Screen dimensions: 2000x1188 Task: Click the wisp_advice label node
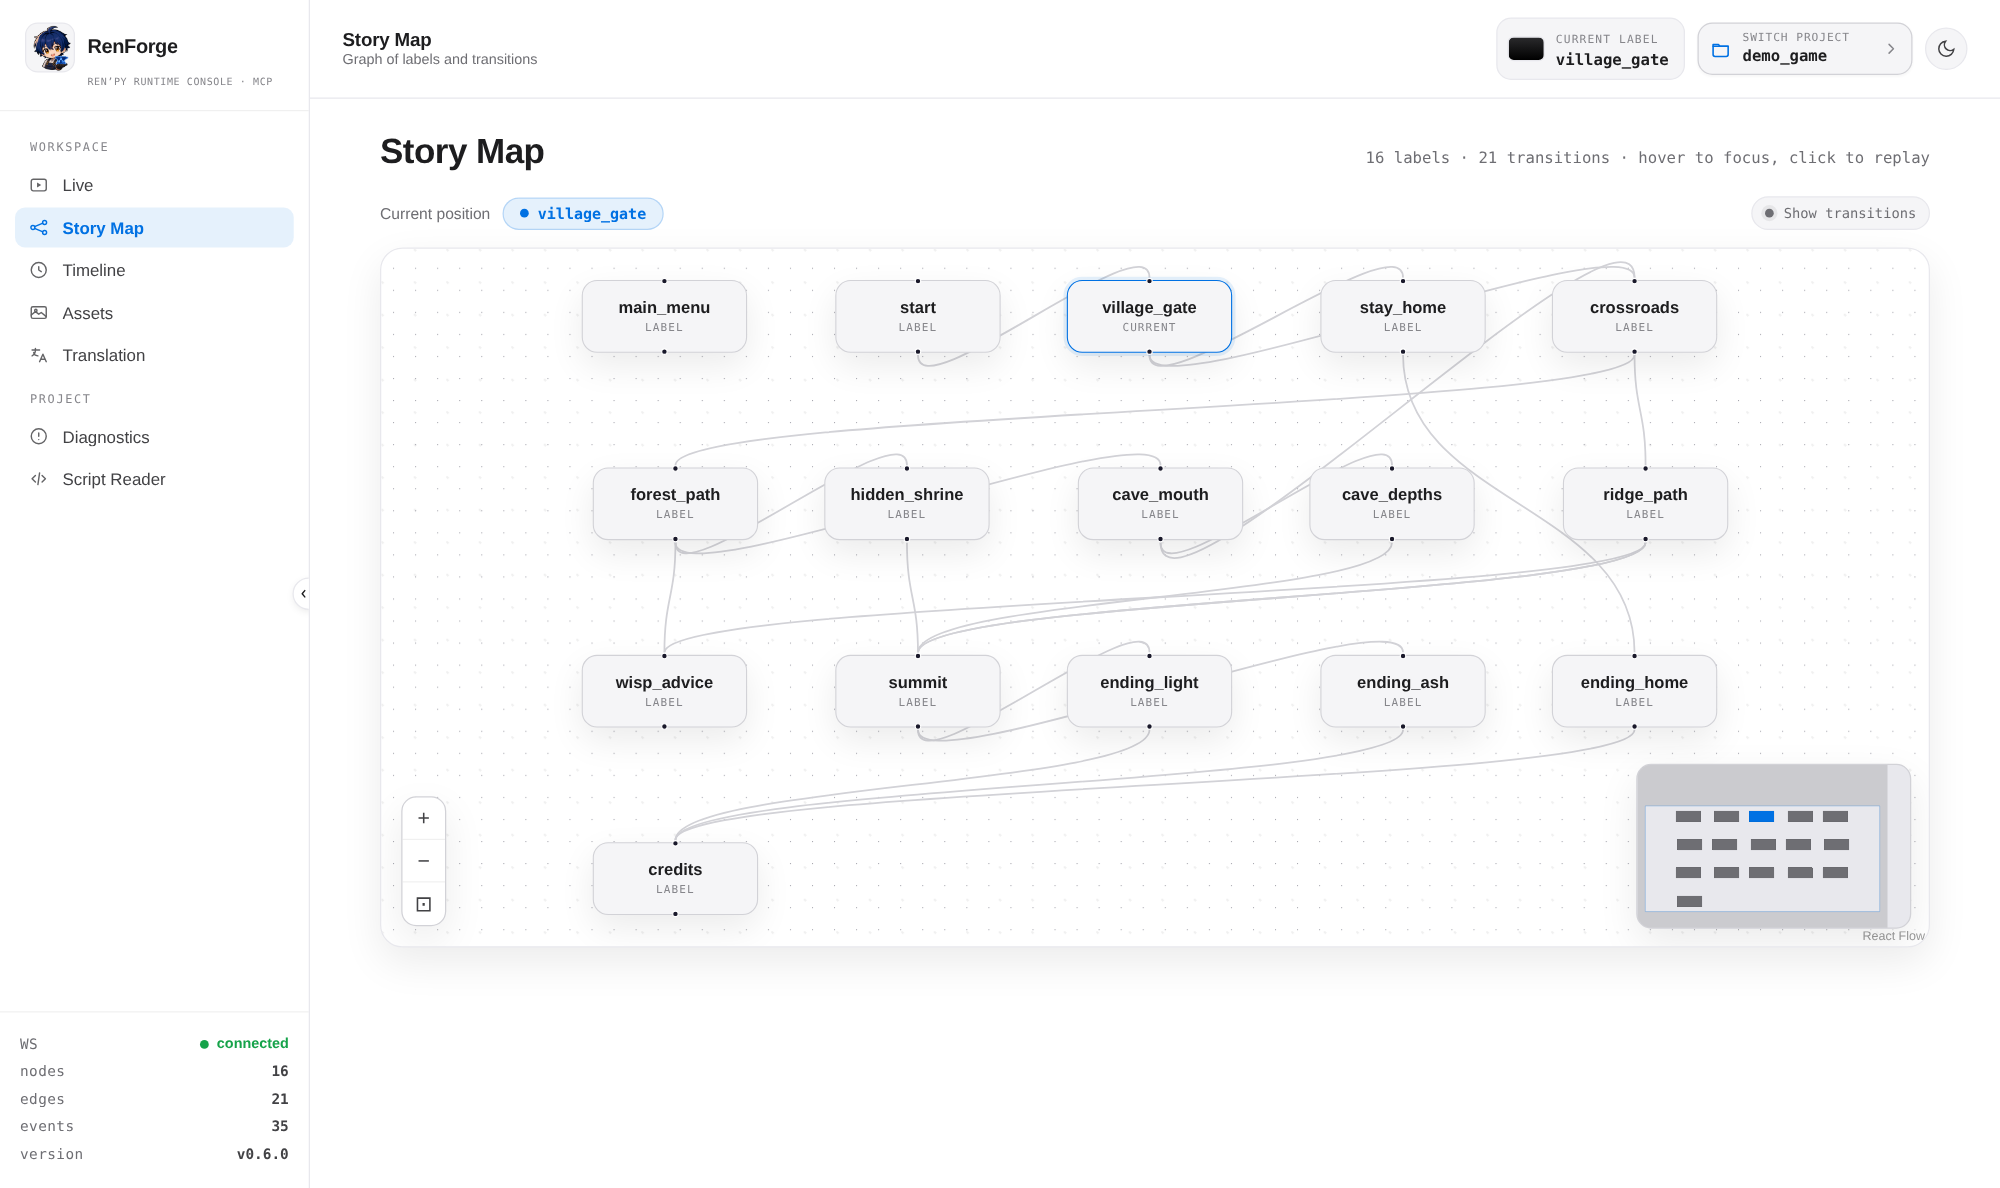point(664,691)
